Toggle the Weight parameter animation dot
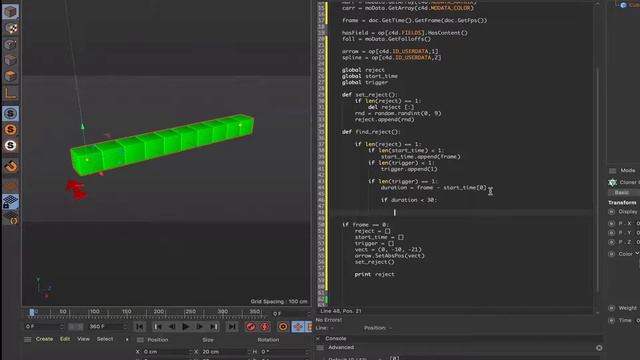This screenshot has height=360, width=640. pyautogui.click(x=611, y=308)
